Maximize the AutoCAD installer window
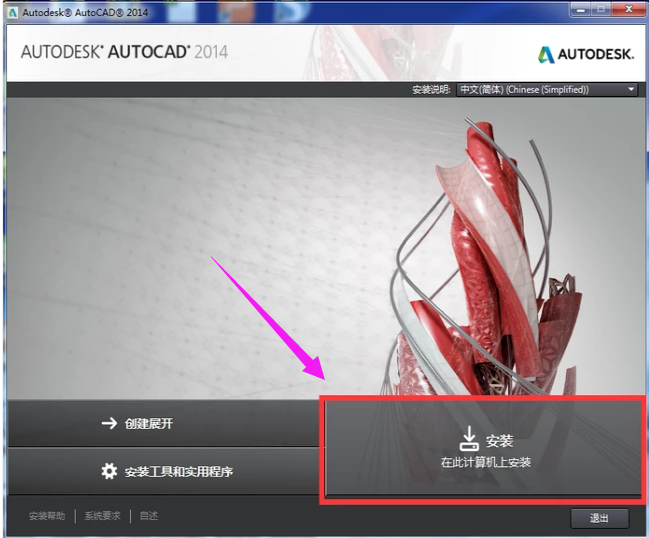Viewport: 649px width, 538px height. click(601, 9)
